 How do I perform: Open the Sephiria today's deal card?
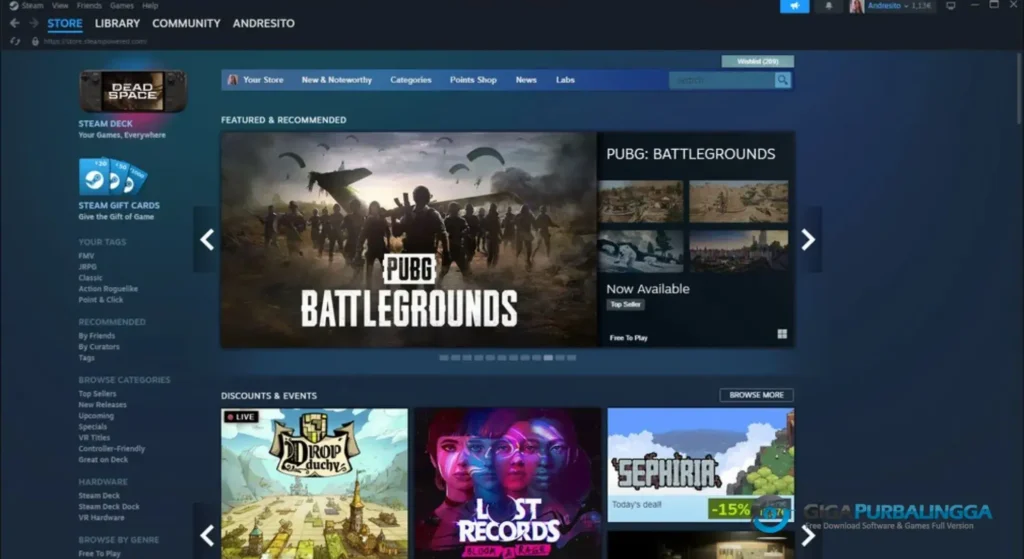(x=701, y=465)
